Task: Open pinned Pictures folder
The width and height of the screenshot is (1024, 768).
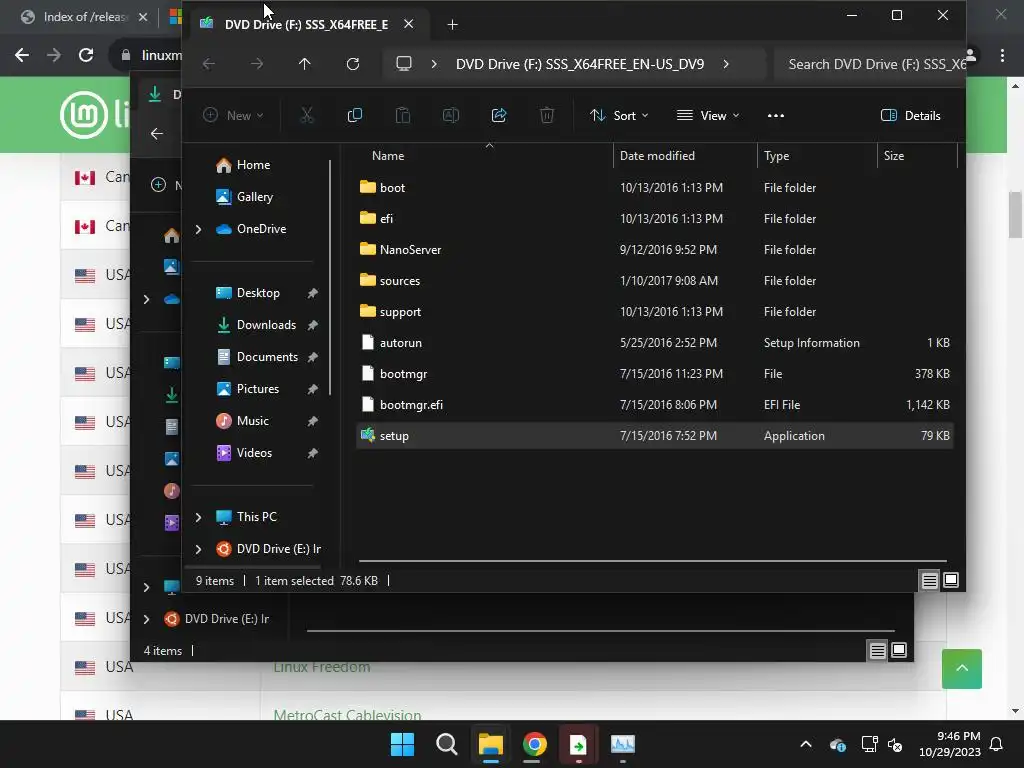Action: point(257,389)
